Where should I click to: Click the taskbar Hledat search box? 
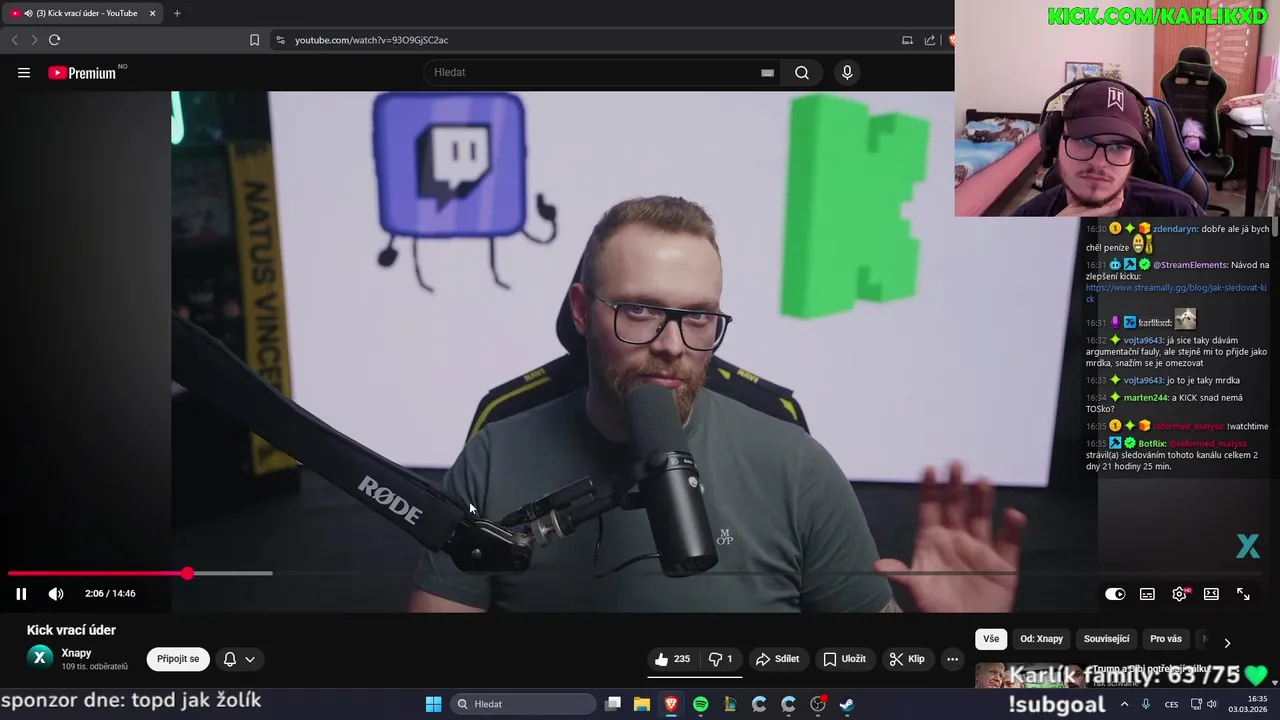[x=522, y=704]
